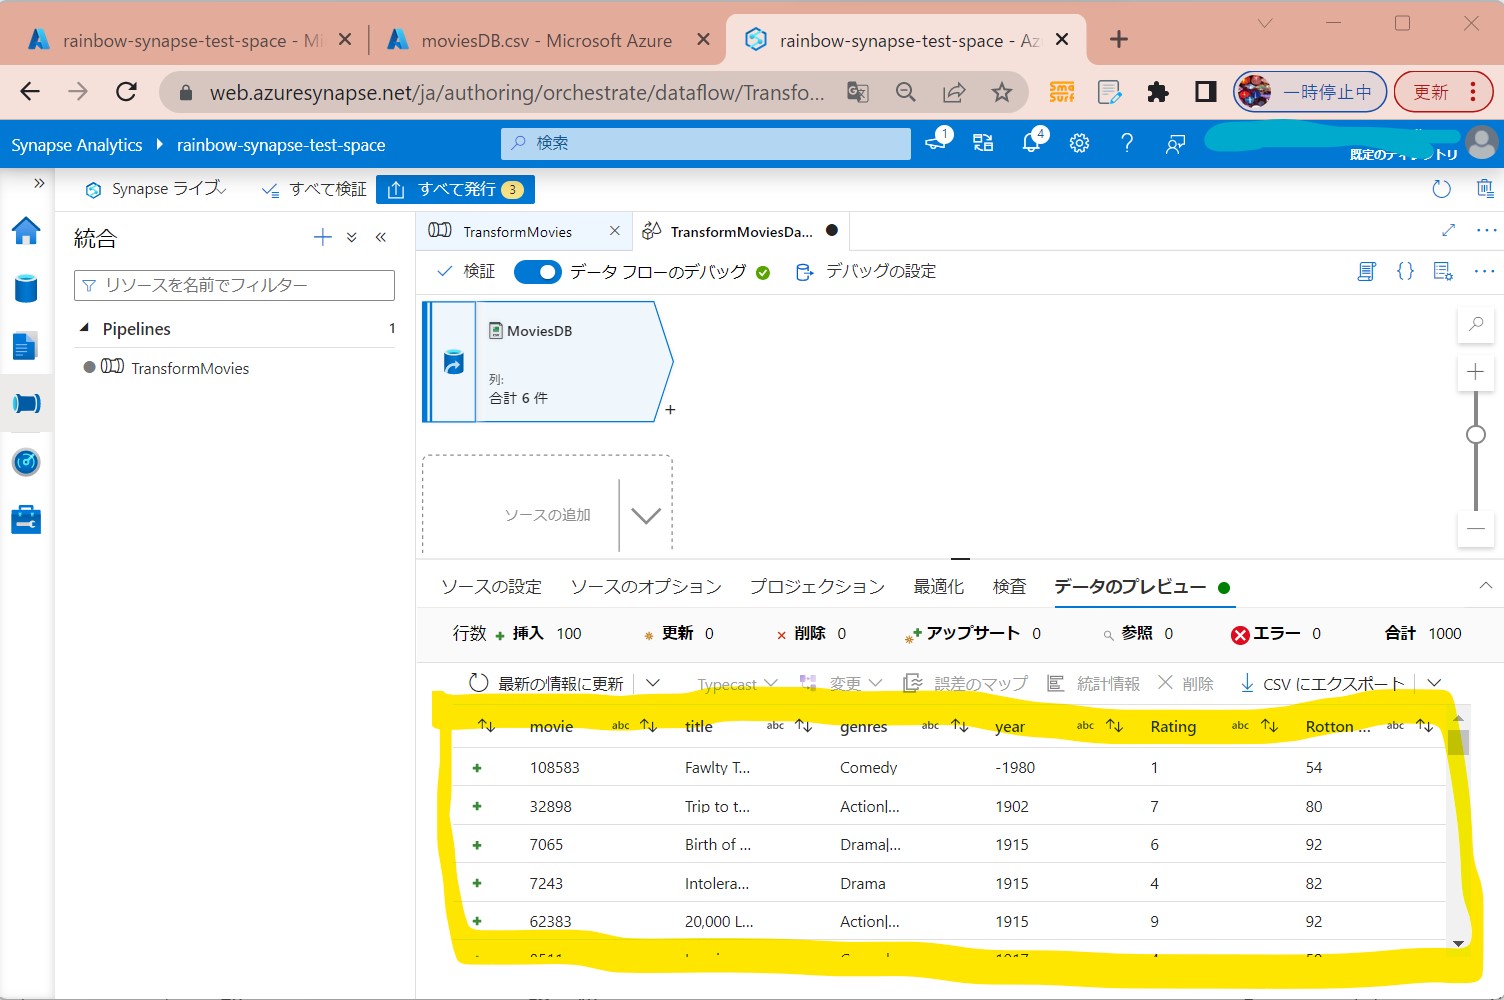Screen dimensions: 1504x1000
Task: Open the help question mark icon
Action: pyautogui.click(x=1127, y=143)
